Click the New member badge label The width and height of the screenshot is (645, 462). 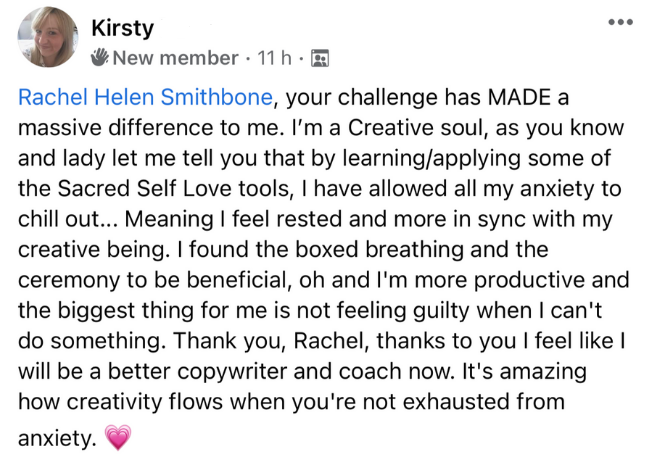[176, 58]
